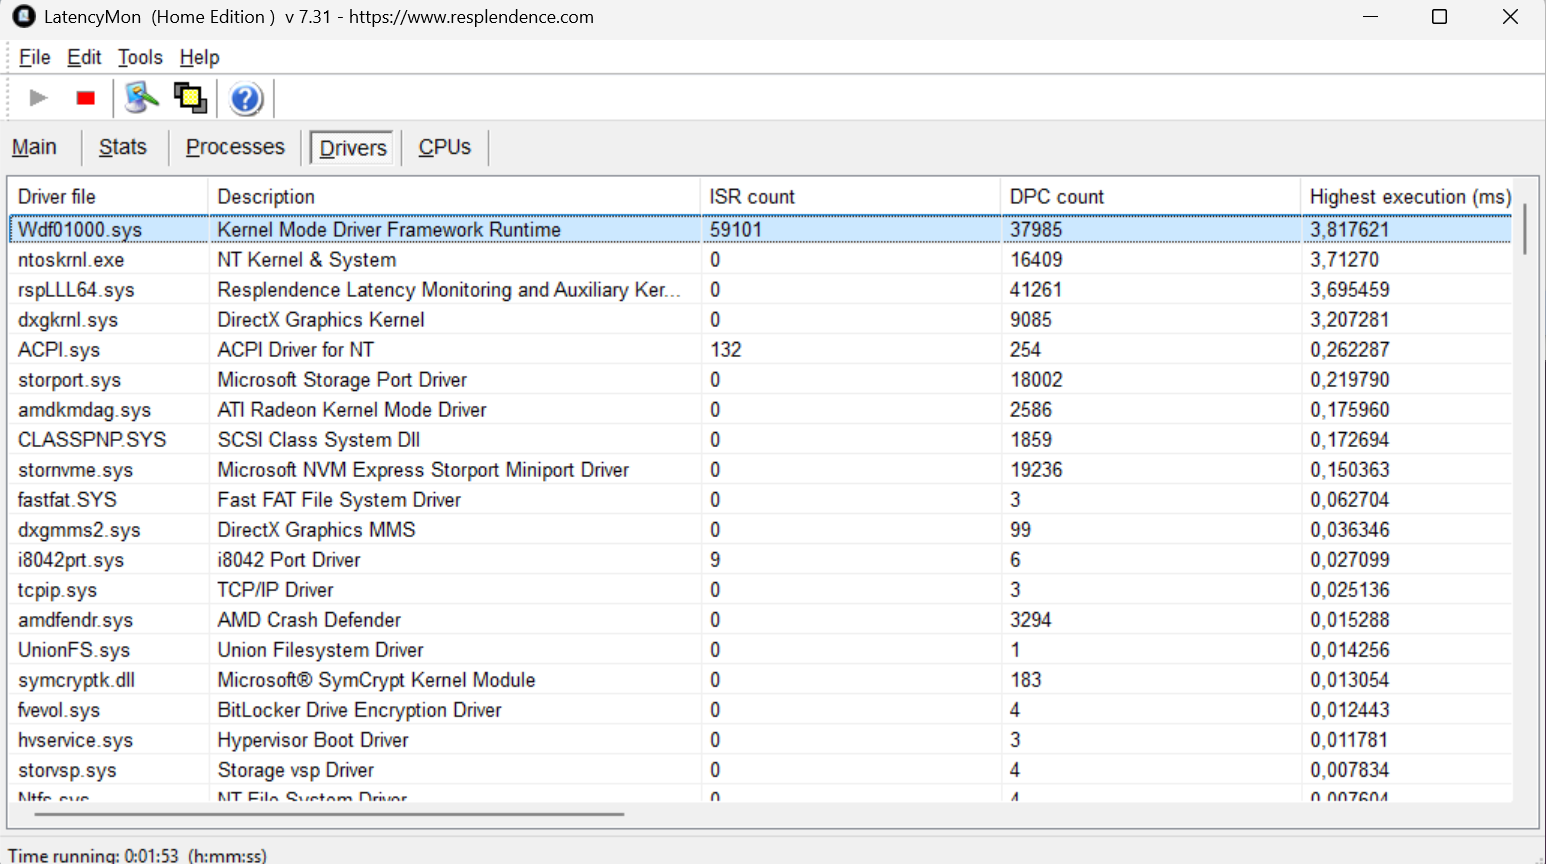Open the Help menu
Viewport: 1546px width, 864px height.
tap(199, 57)
